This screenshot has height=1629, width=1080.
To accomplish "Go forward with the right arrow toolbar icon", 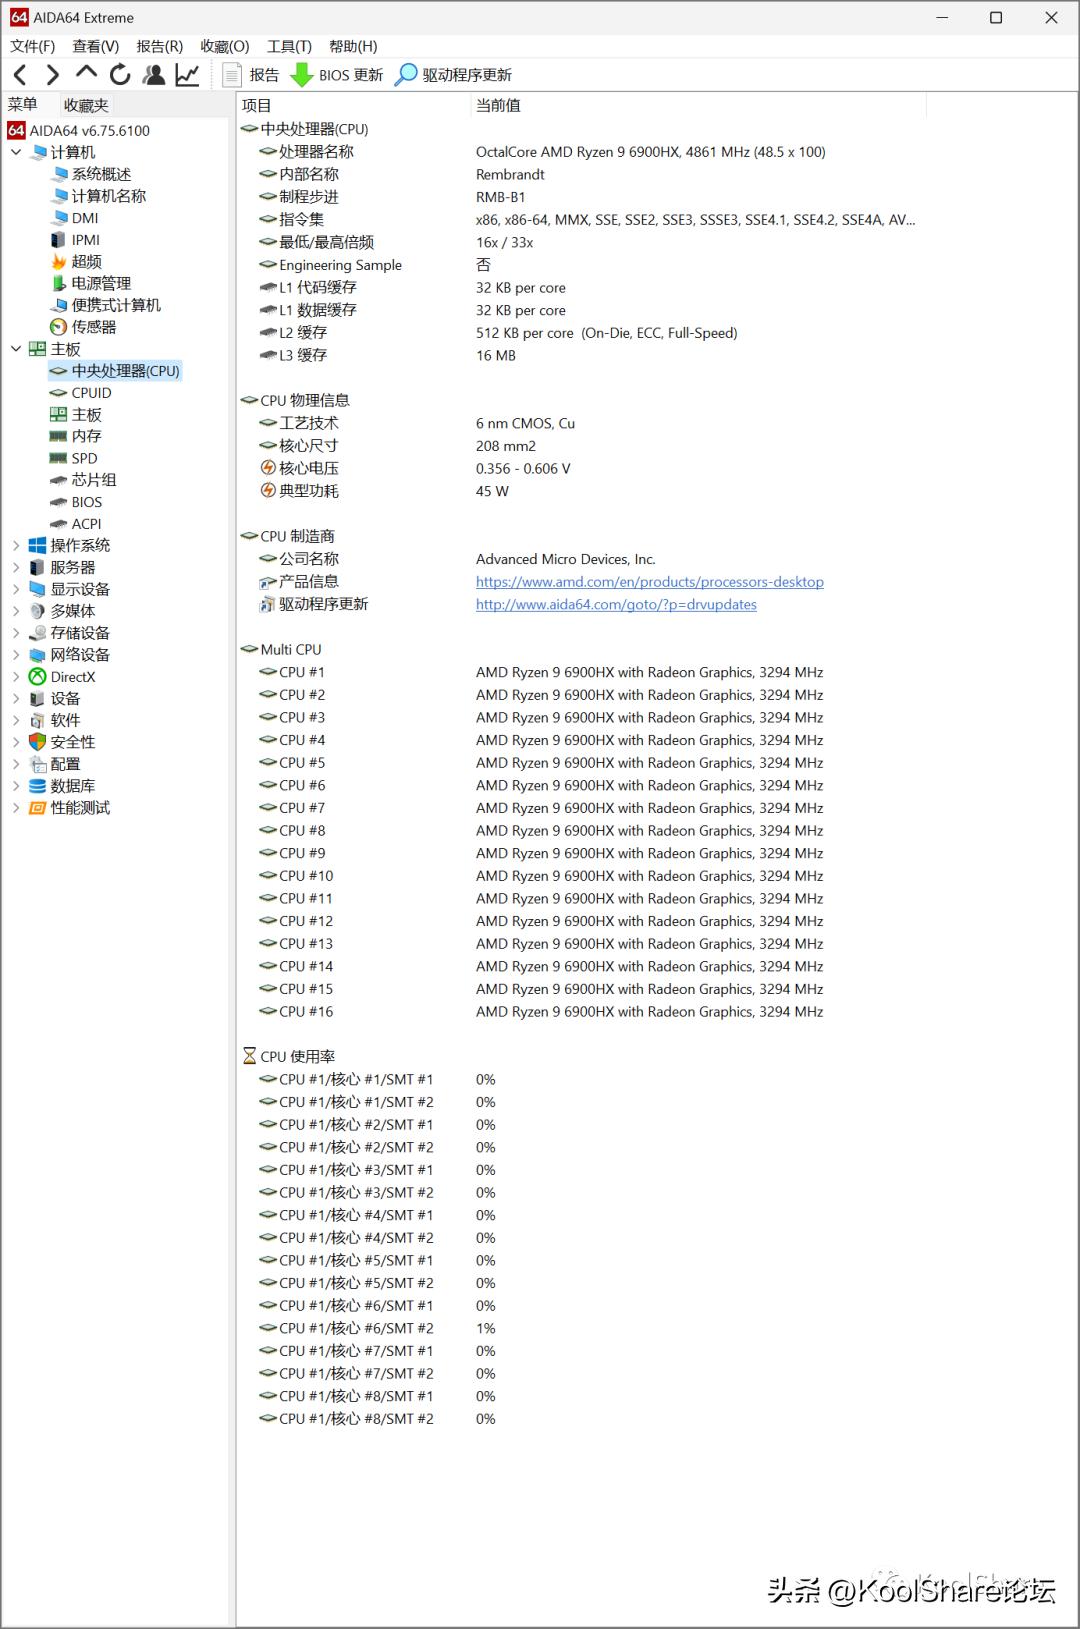I will click(53, 75).
